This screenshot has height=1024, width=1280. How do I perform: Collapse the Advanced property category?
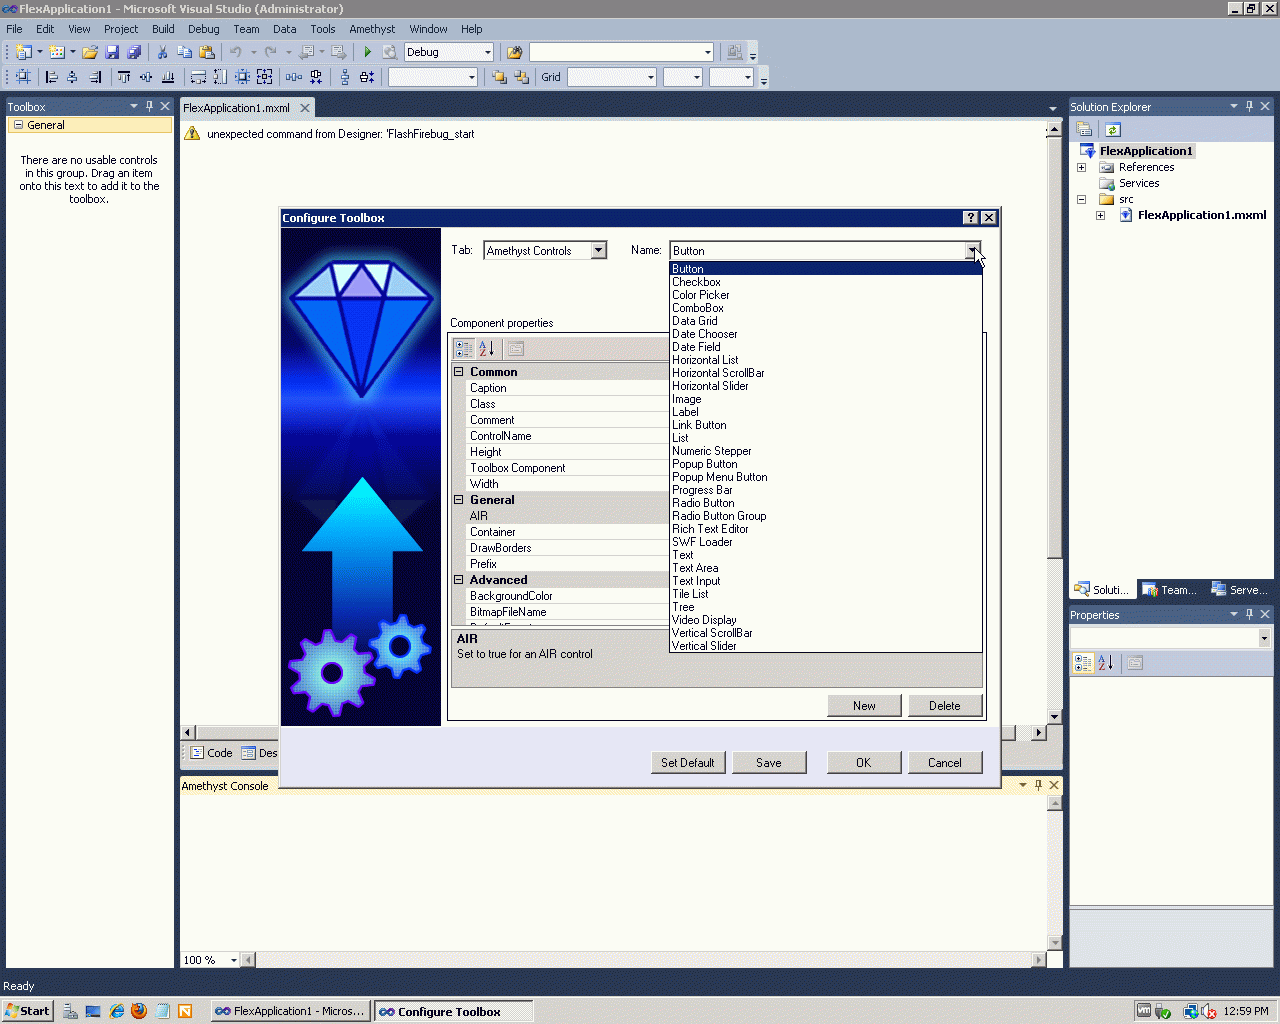tap(459, 580)
